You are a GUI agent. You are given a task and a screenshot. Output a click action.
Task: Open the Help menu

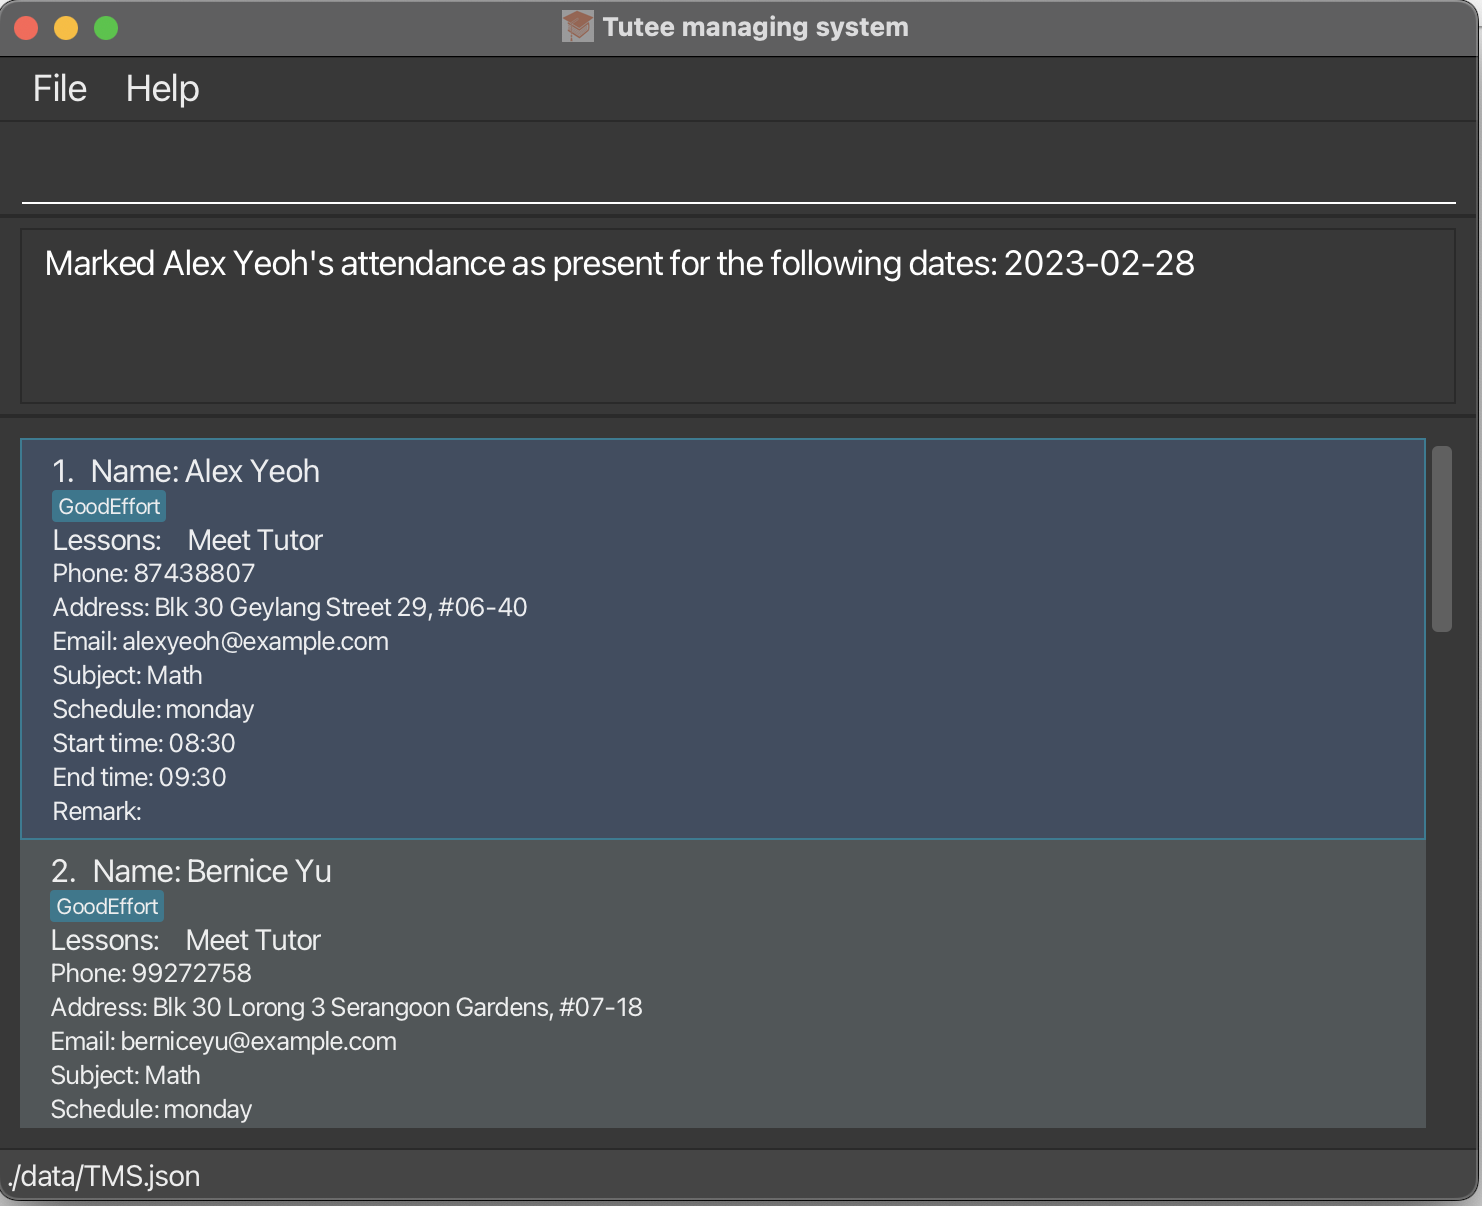point(162,89)
